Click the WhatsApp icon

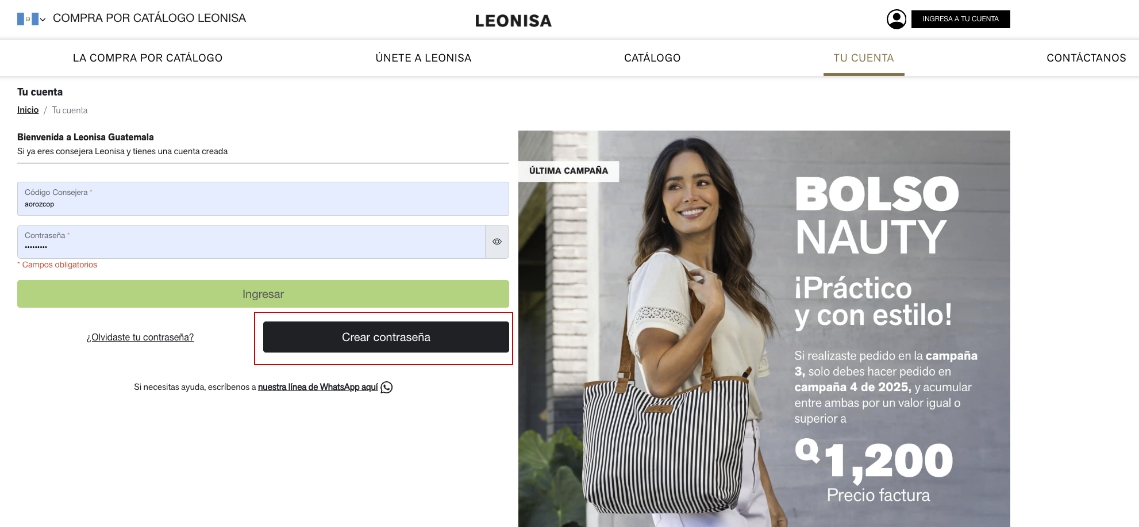point(386,387)
